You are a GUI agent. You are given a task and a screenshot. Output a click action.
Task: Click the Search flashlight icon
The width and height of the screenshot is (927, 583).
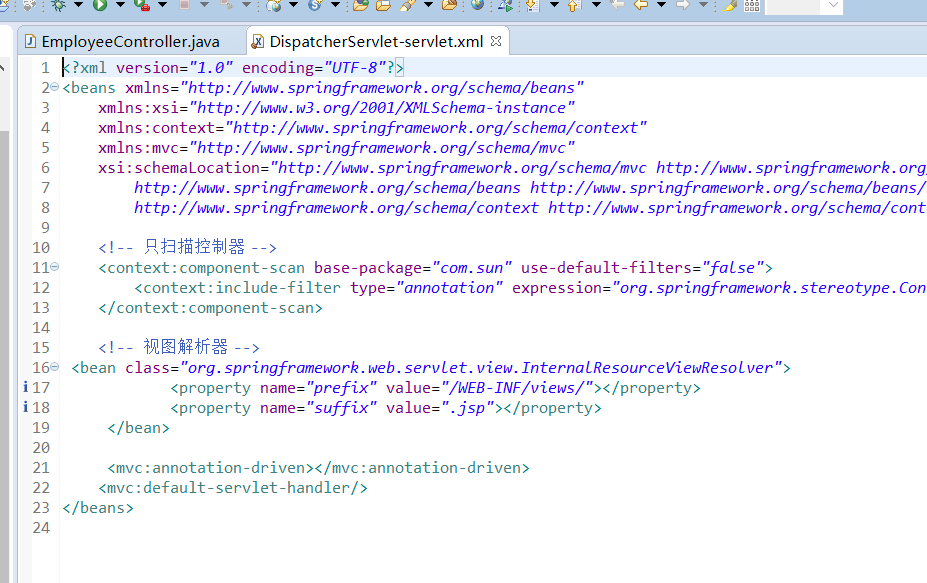pyautogui.click(x=408, y=5)
